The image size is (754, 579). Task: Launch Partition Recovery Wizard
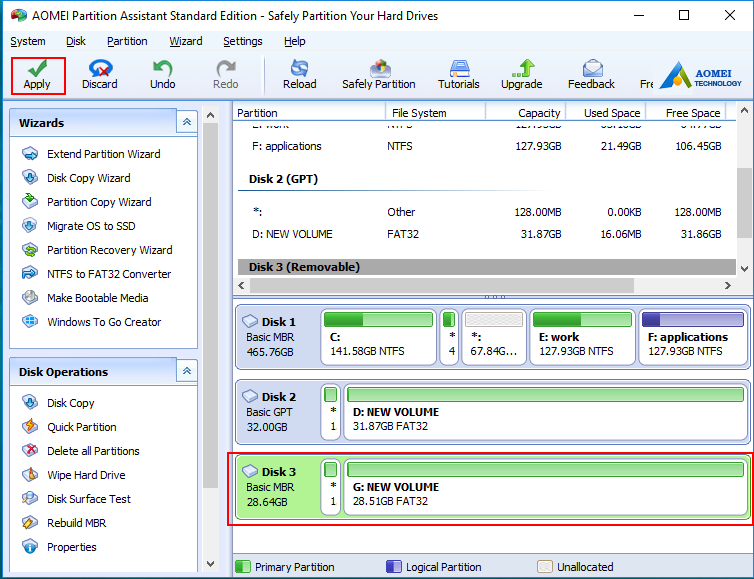pos(97,250)
